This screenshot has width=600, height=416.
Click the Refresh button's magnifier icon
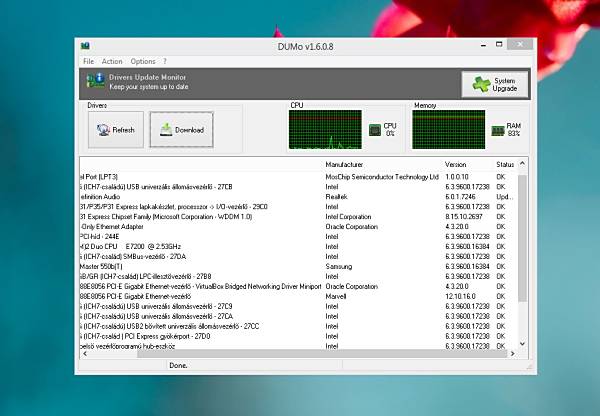103,130
